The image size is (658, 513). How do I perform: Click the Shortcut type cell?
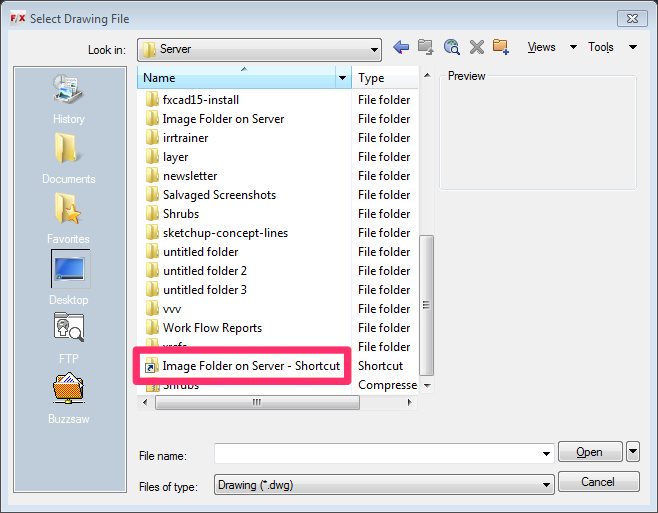(x=380, y=366)
